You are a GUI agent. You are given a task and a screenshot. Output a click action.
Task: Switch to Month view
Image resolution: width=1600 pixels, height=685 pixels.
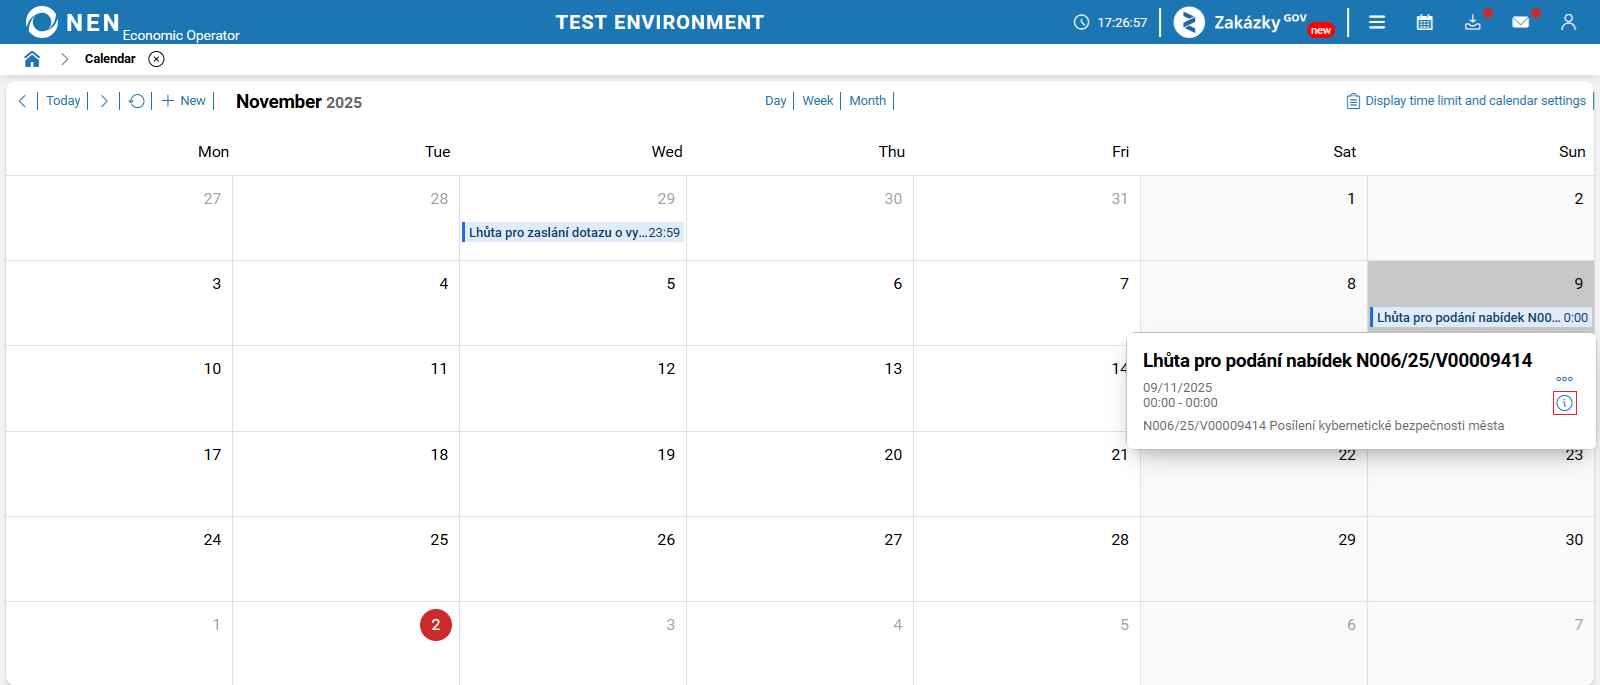tap(867, 101)
